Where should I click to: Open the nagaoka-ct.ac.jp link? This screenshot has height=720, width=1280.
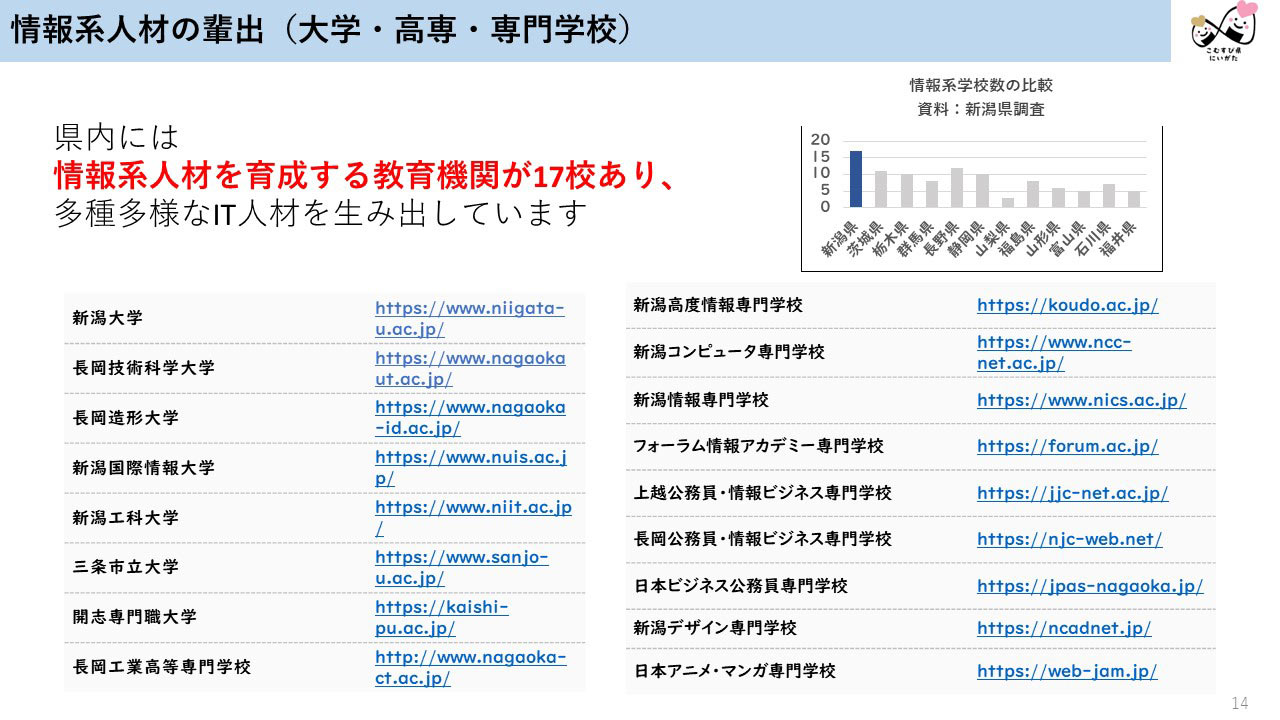pyautogui.click(x=471, y=667)
